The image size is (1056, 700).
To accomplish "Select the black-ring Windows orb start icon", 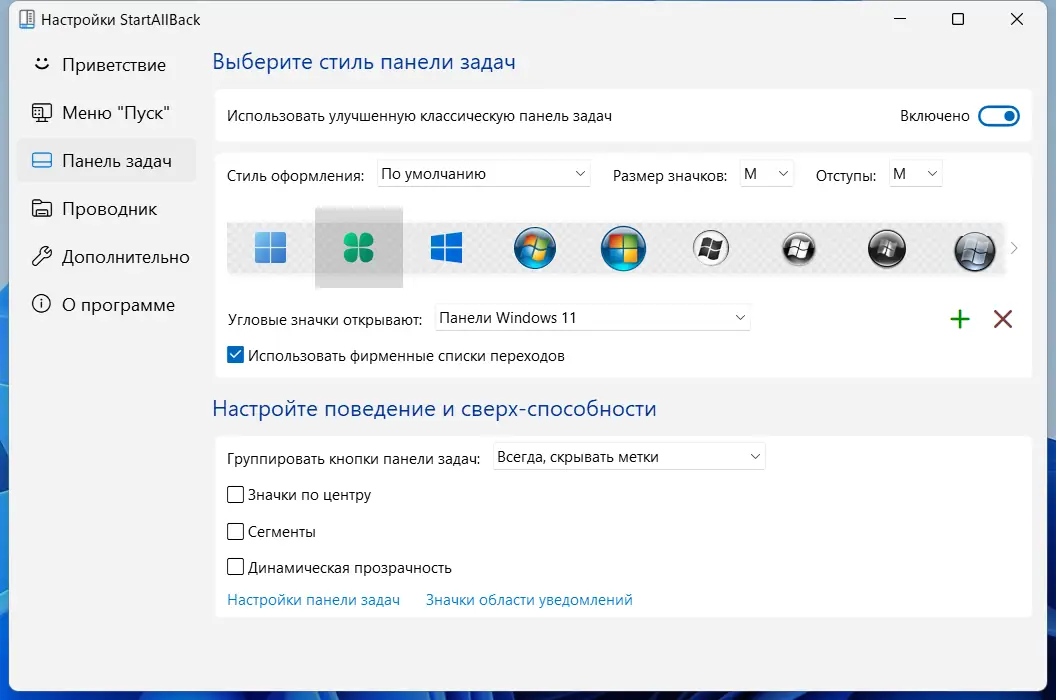I will coord(799,248).
